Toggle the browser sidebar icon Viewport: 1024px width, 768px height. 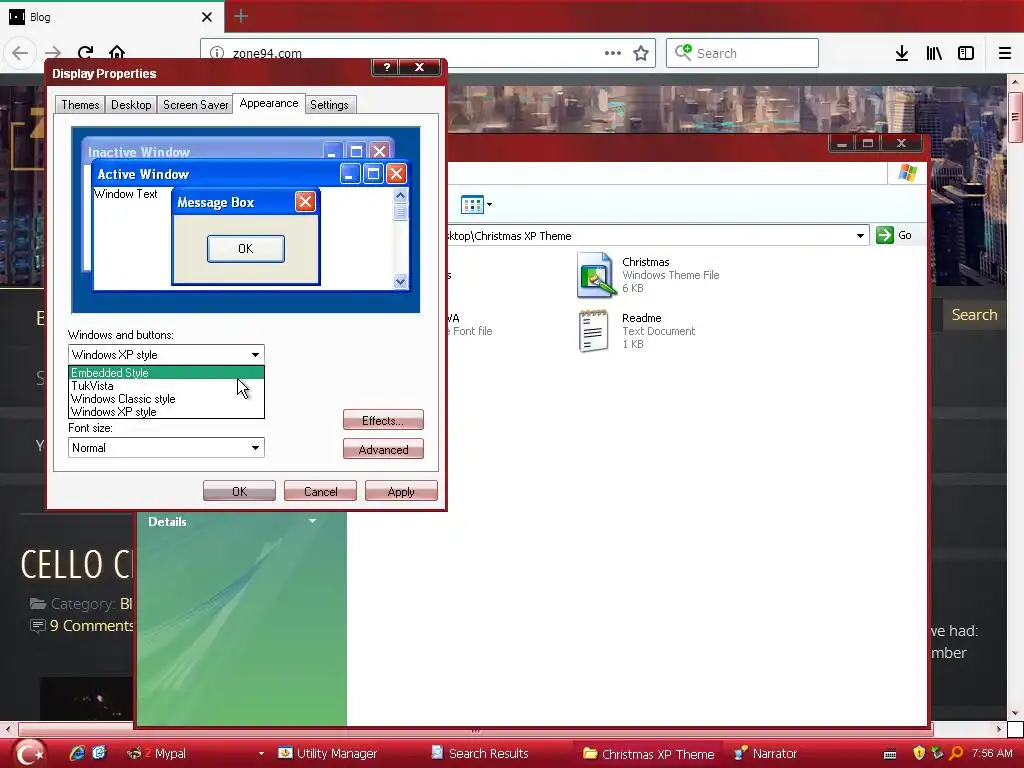pyautogui.click(x=966, y=53)
